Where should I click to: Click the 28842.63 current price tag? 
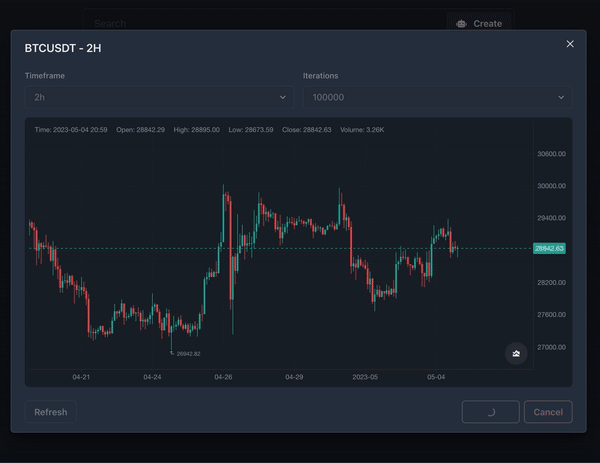click(549, 249)
